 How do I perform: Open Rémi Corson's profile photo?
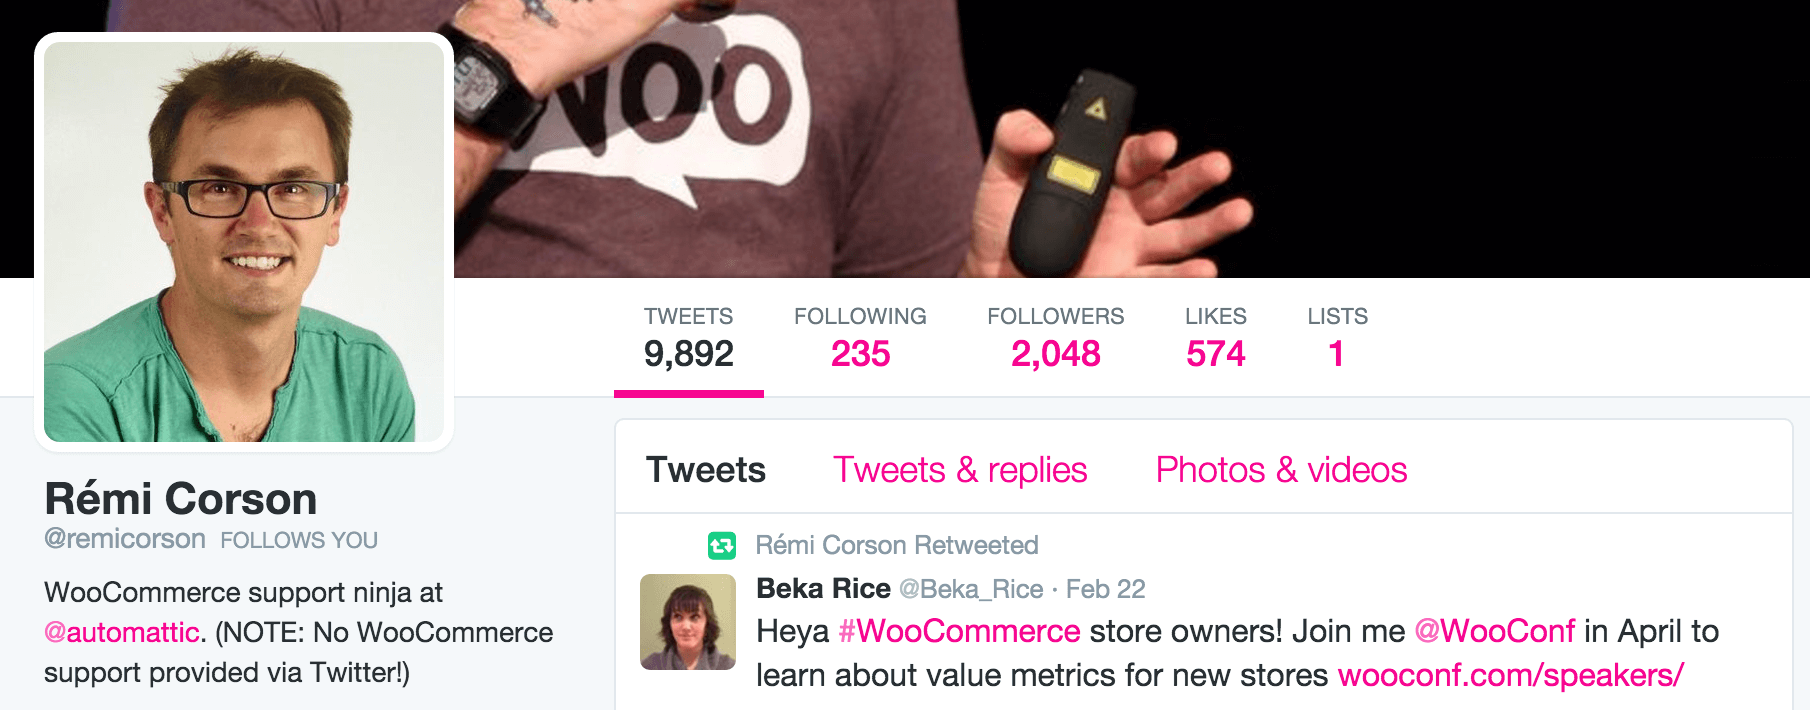[x=244, y=242]
